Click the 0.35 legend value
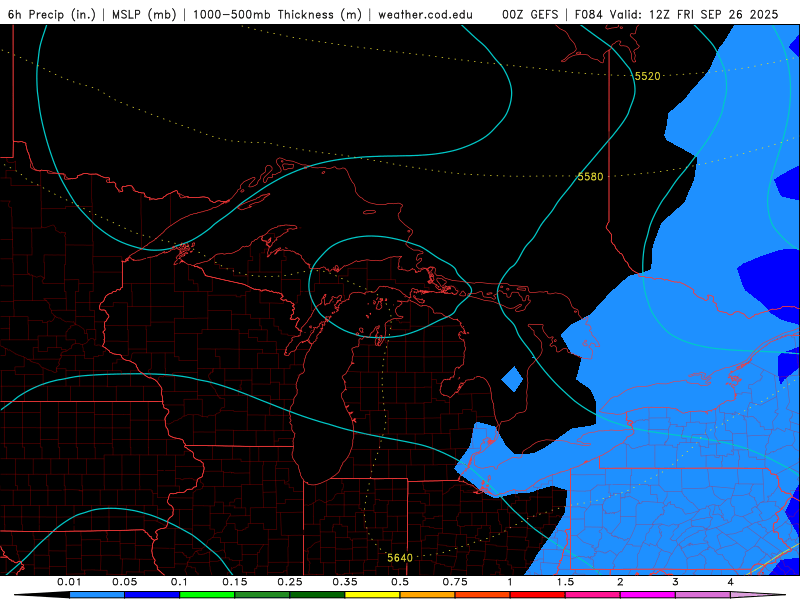The width and height of the screenshot is (800, 600). coord(345,582)
